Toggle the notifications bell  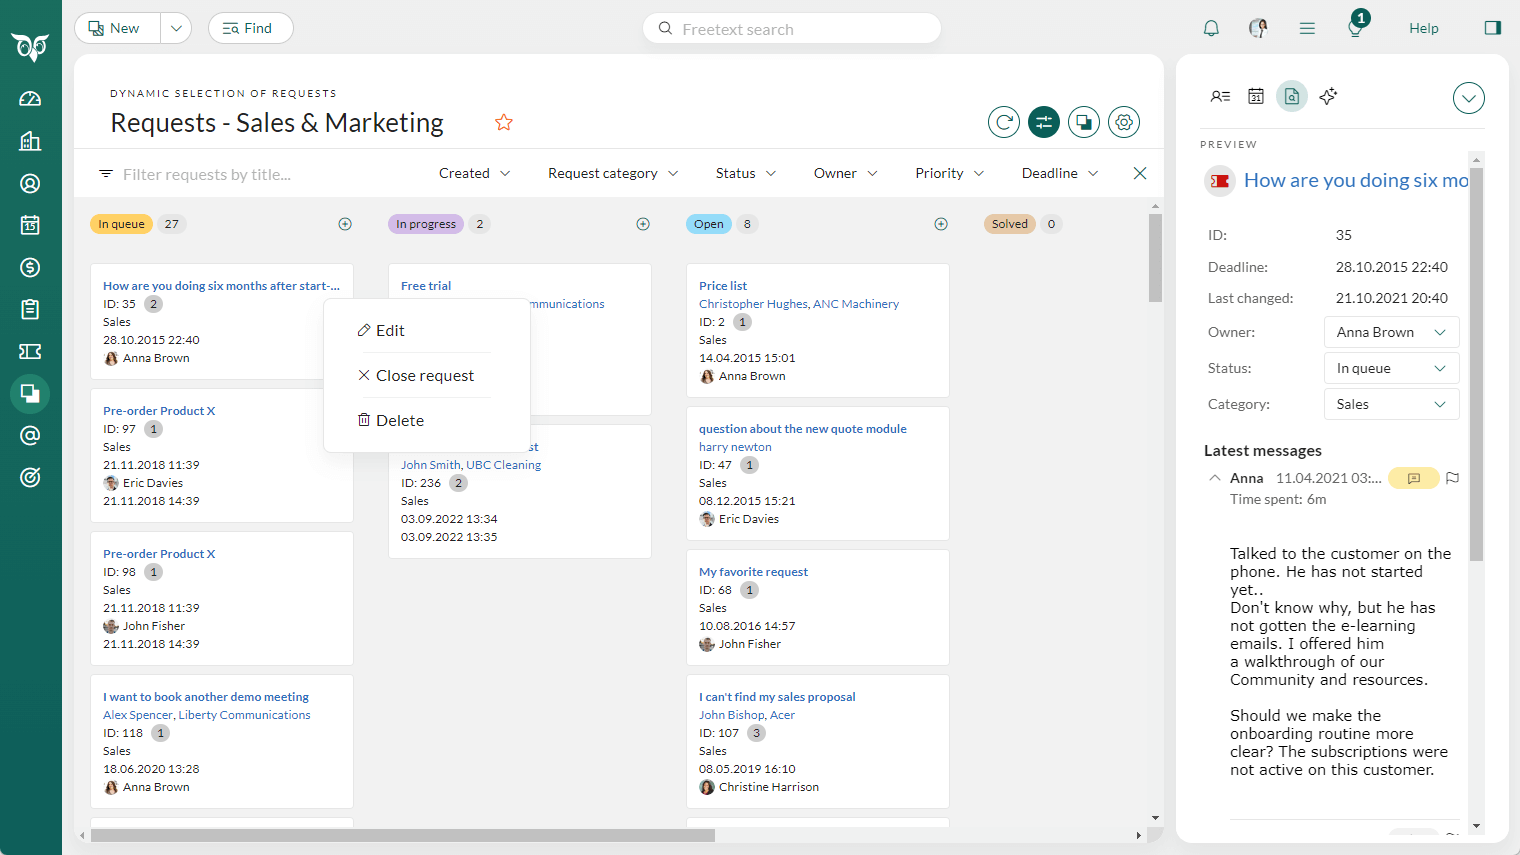pos(1211,27)
